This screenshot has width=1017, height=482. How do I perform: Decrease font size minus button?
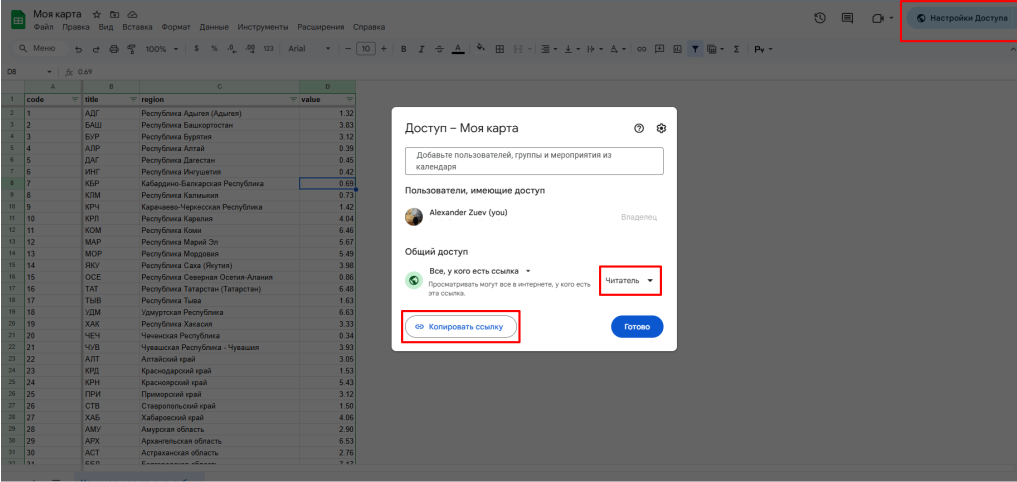(348, 49)
